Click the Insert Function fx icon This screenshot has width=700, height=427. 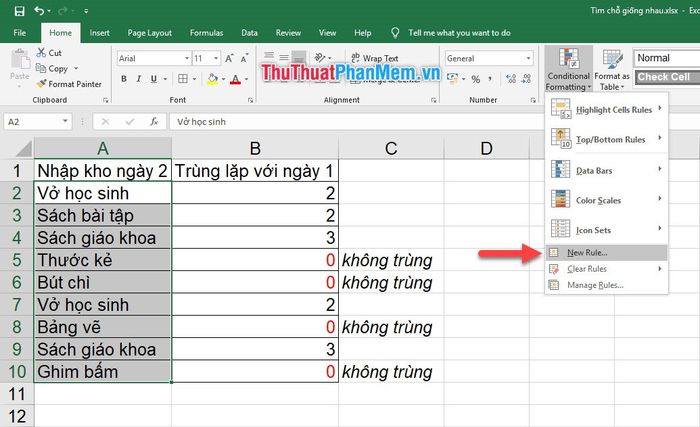tap(154, 121)
